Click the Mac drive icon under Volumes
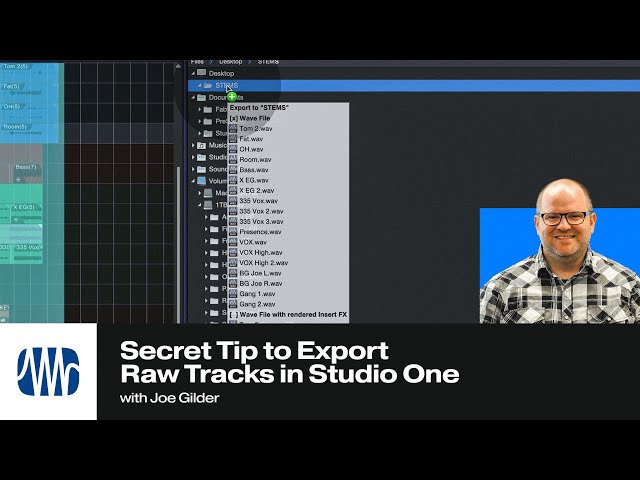The image size is (640, 480). point(208,193)
